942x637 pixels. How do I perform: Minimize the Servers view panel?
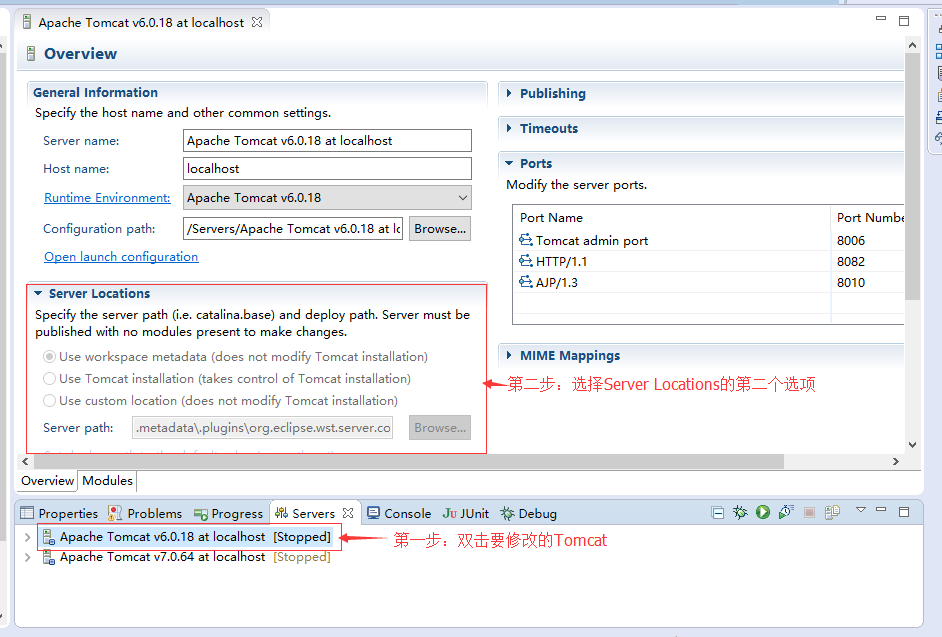(x=881, y=510)
